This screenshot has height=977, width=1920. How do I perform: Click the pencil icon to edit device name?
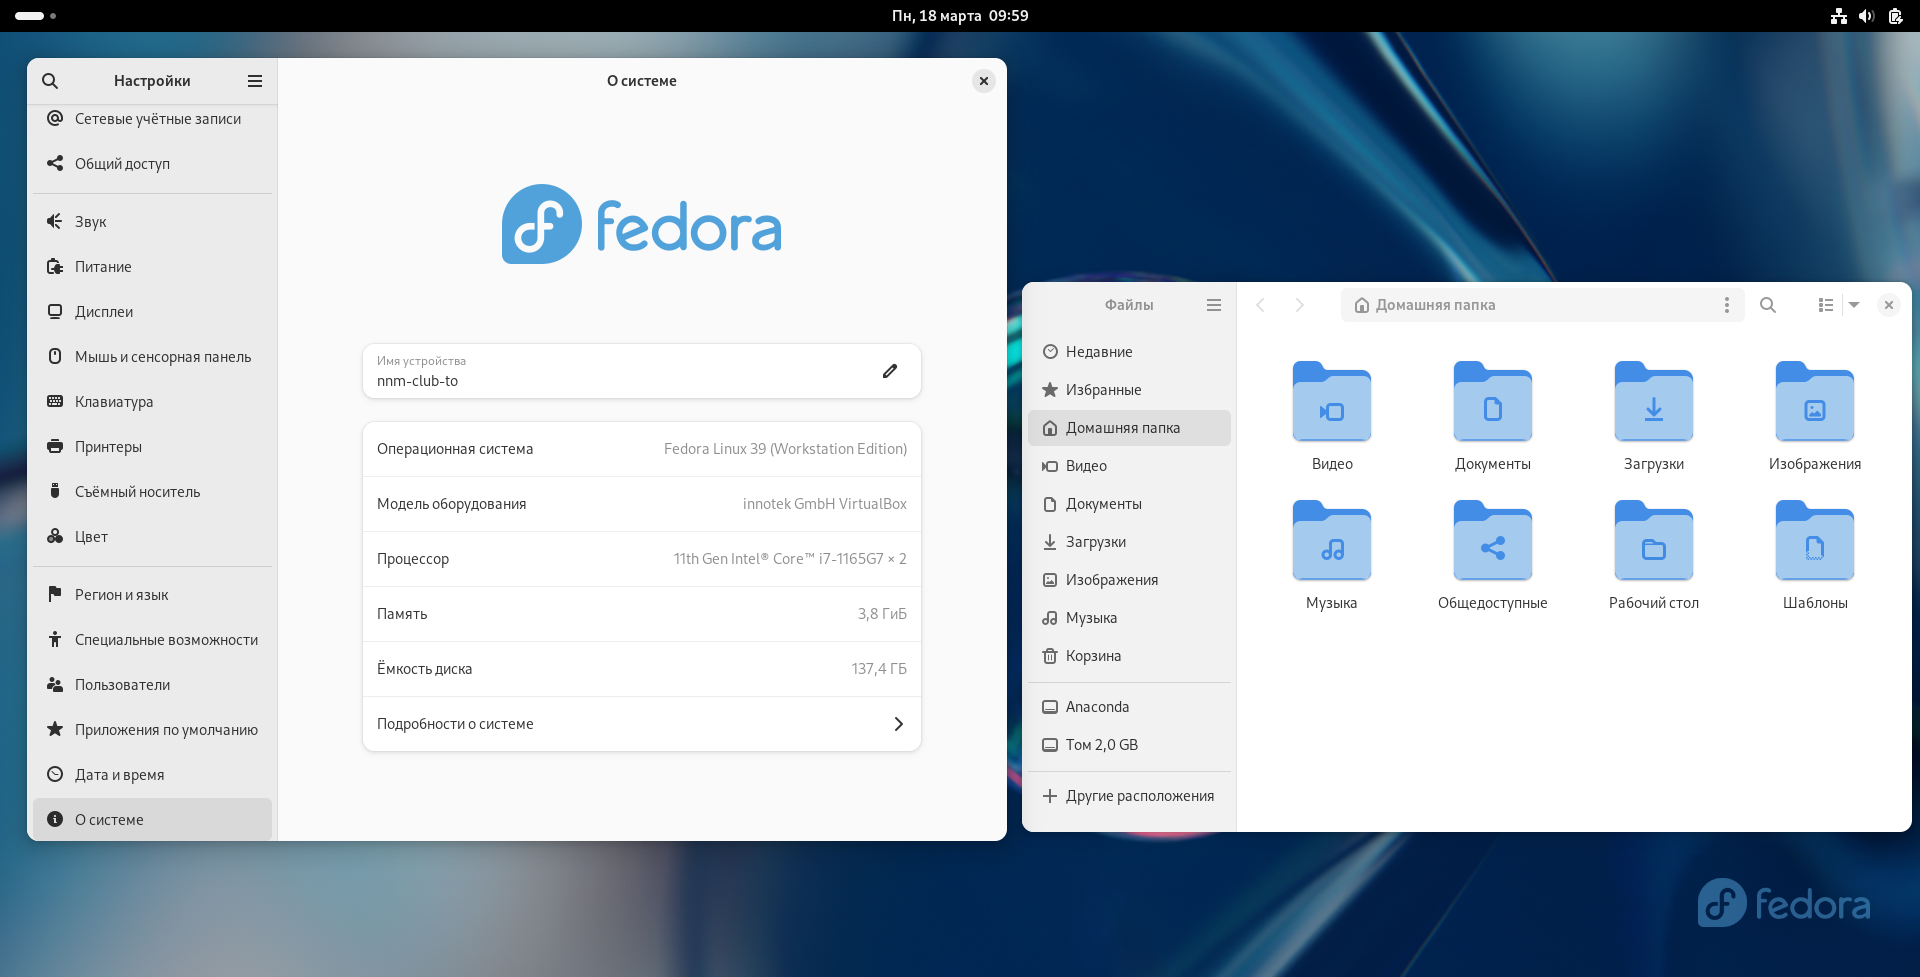pyautogui.click(x=889, y=371)
